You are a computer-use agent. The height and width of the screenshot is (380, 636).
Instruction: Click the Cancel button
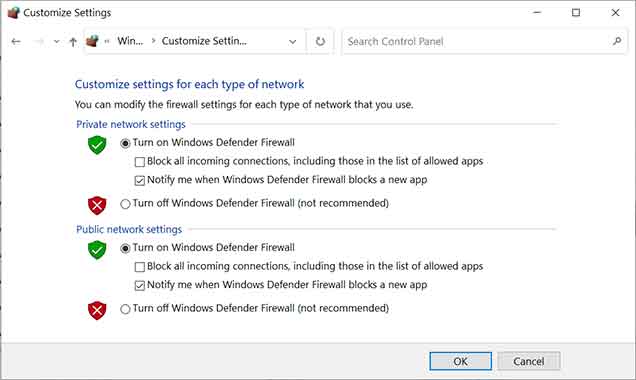(529, 361)
